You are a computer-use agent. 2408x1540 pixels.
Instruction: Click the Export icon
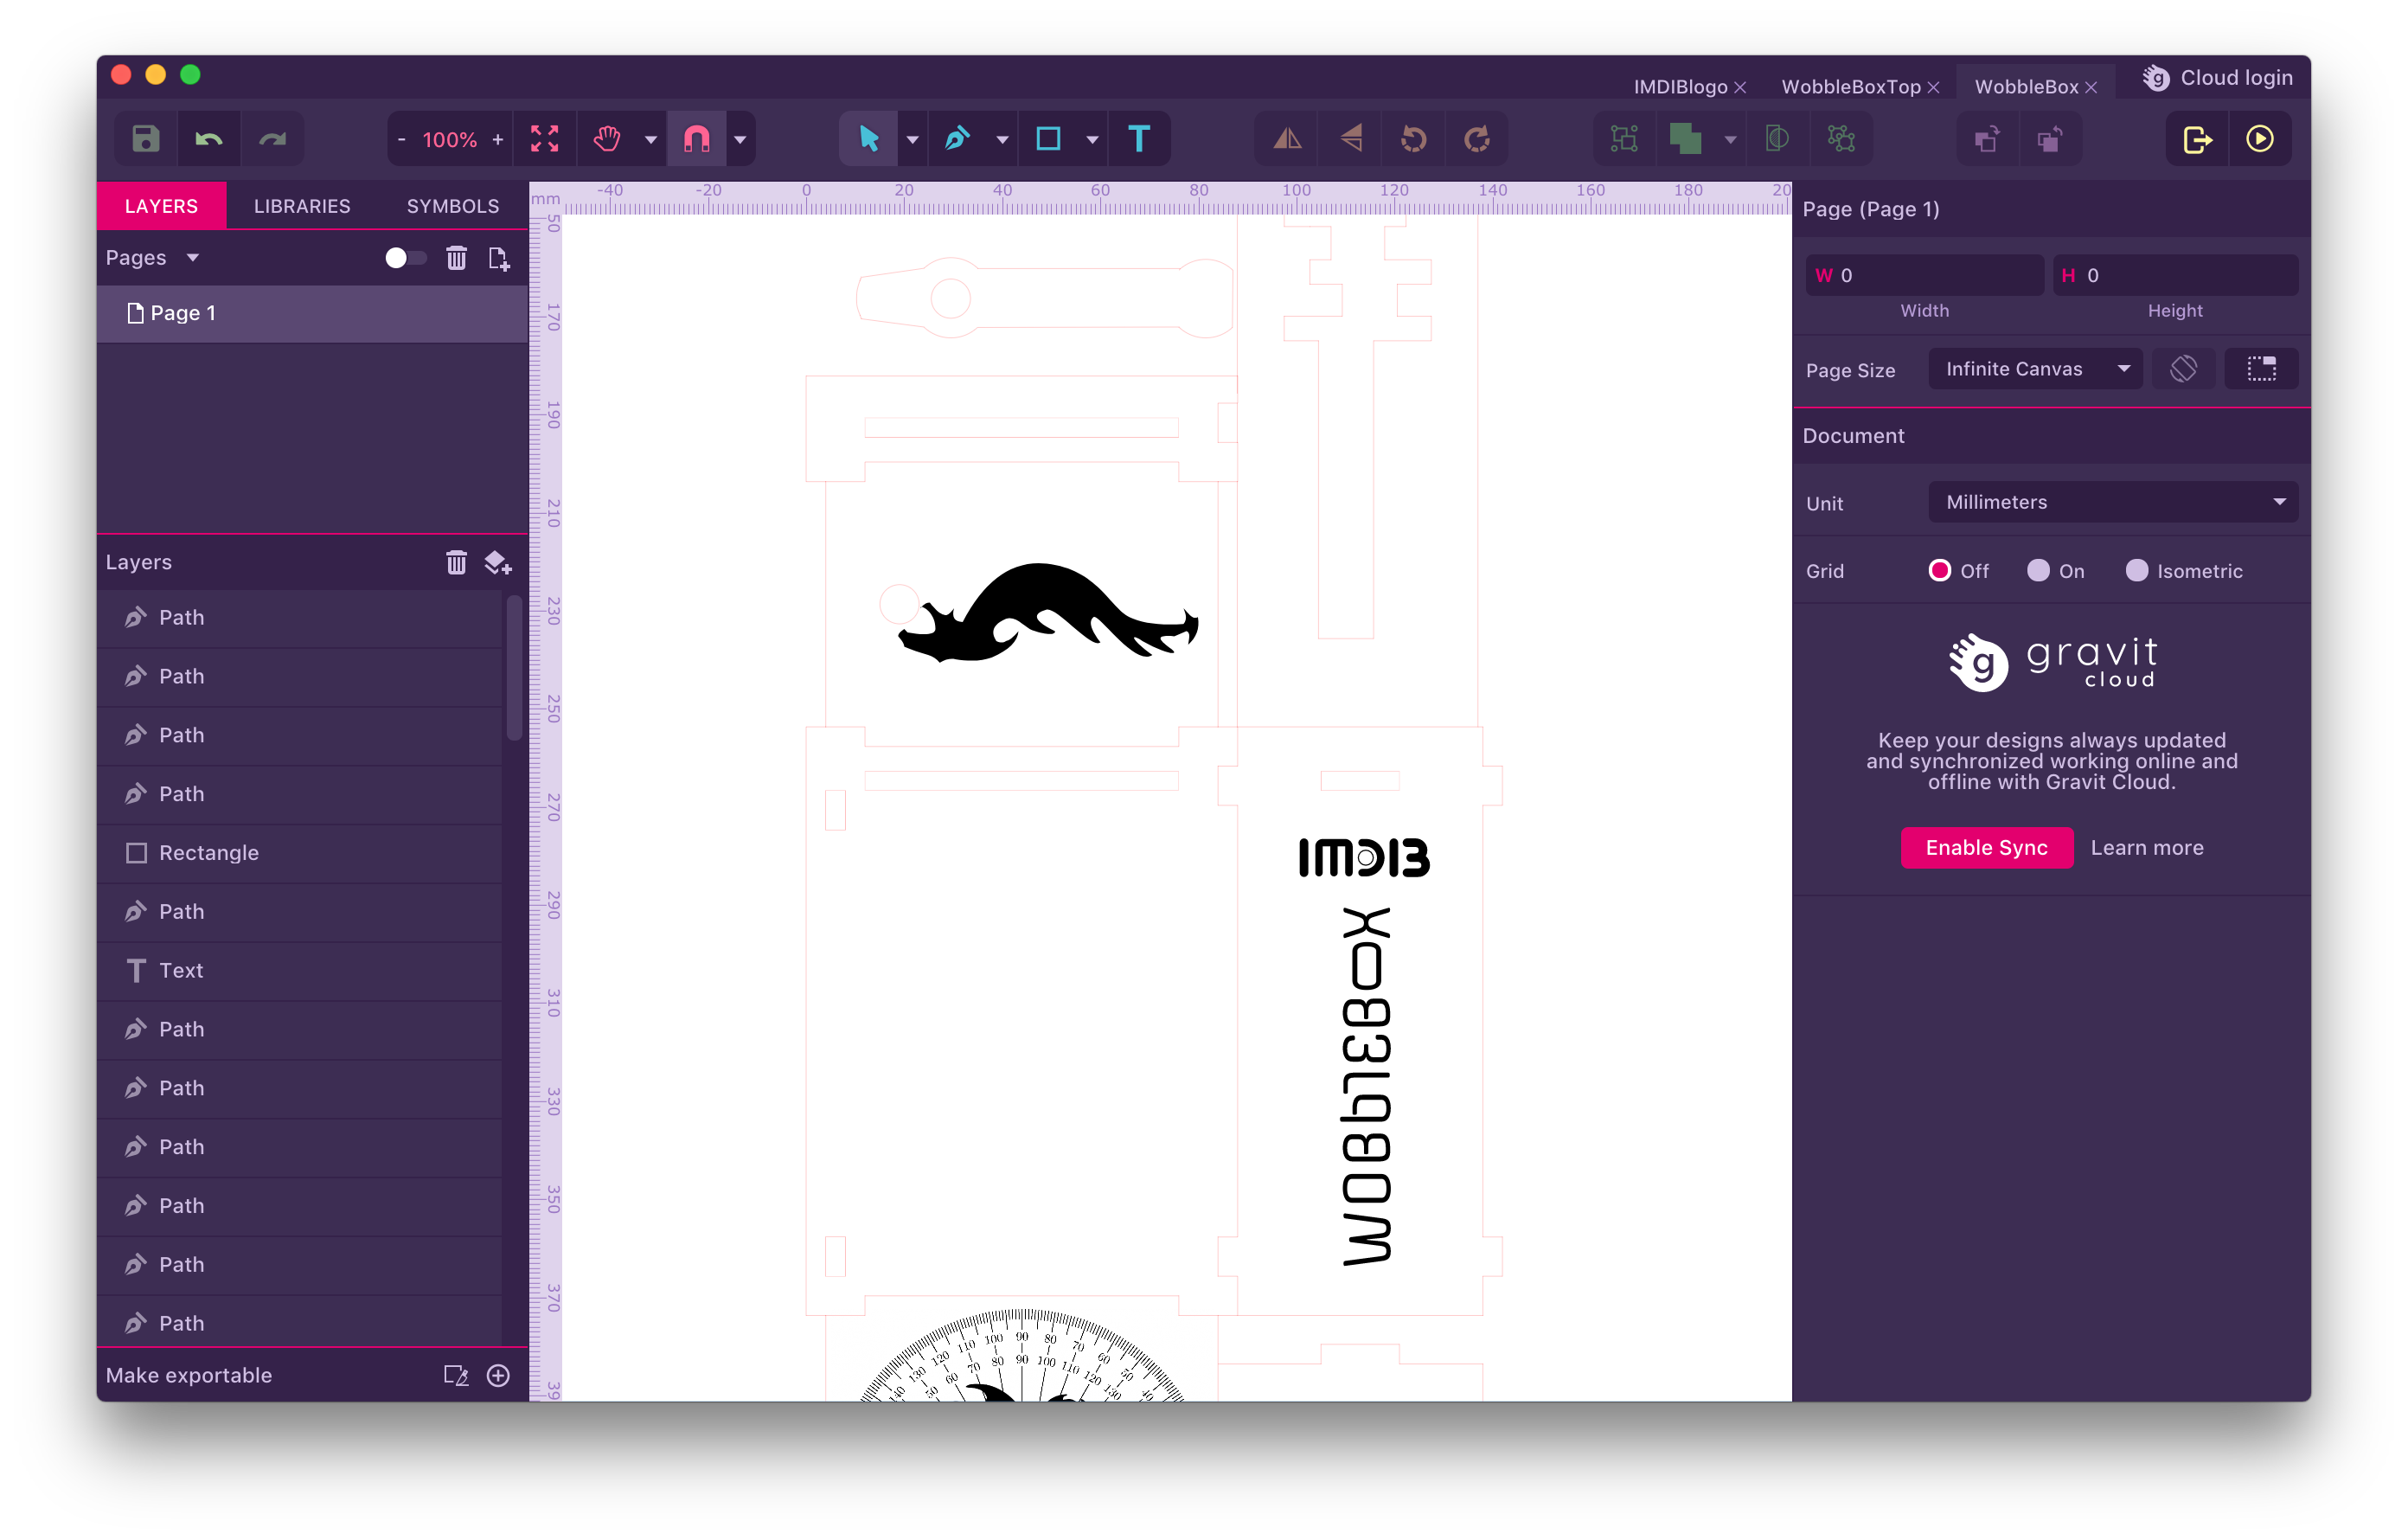click(x=2197, y=139)
